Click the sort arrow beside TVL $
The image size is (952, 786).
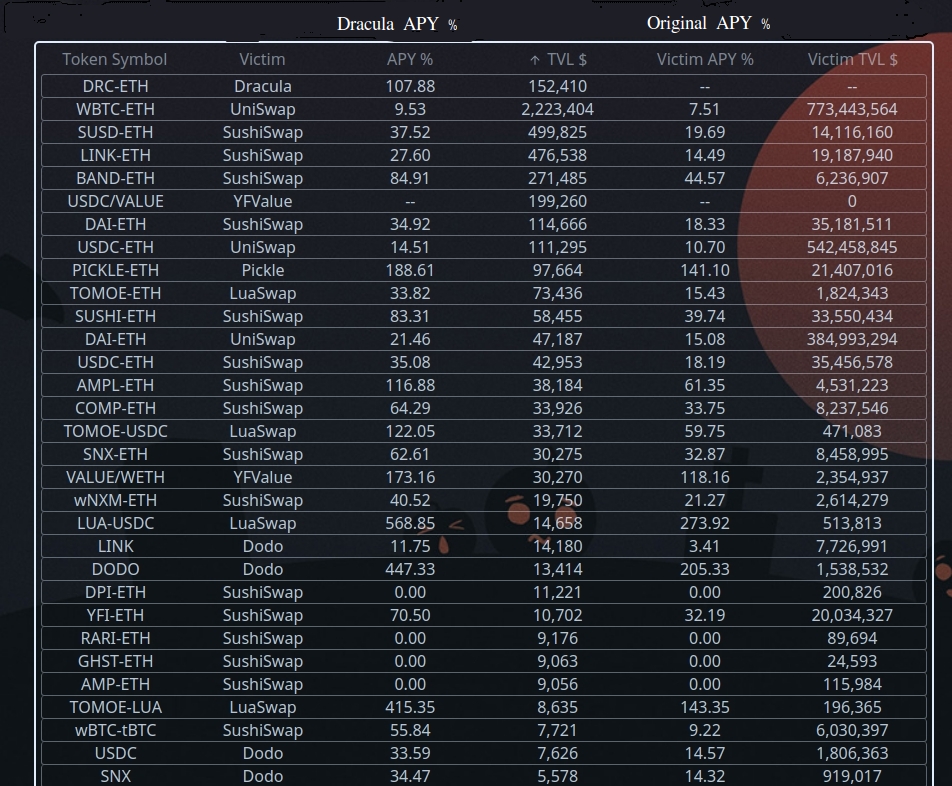click(x=534, y=60)
